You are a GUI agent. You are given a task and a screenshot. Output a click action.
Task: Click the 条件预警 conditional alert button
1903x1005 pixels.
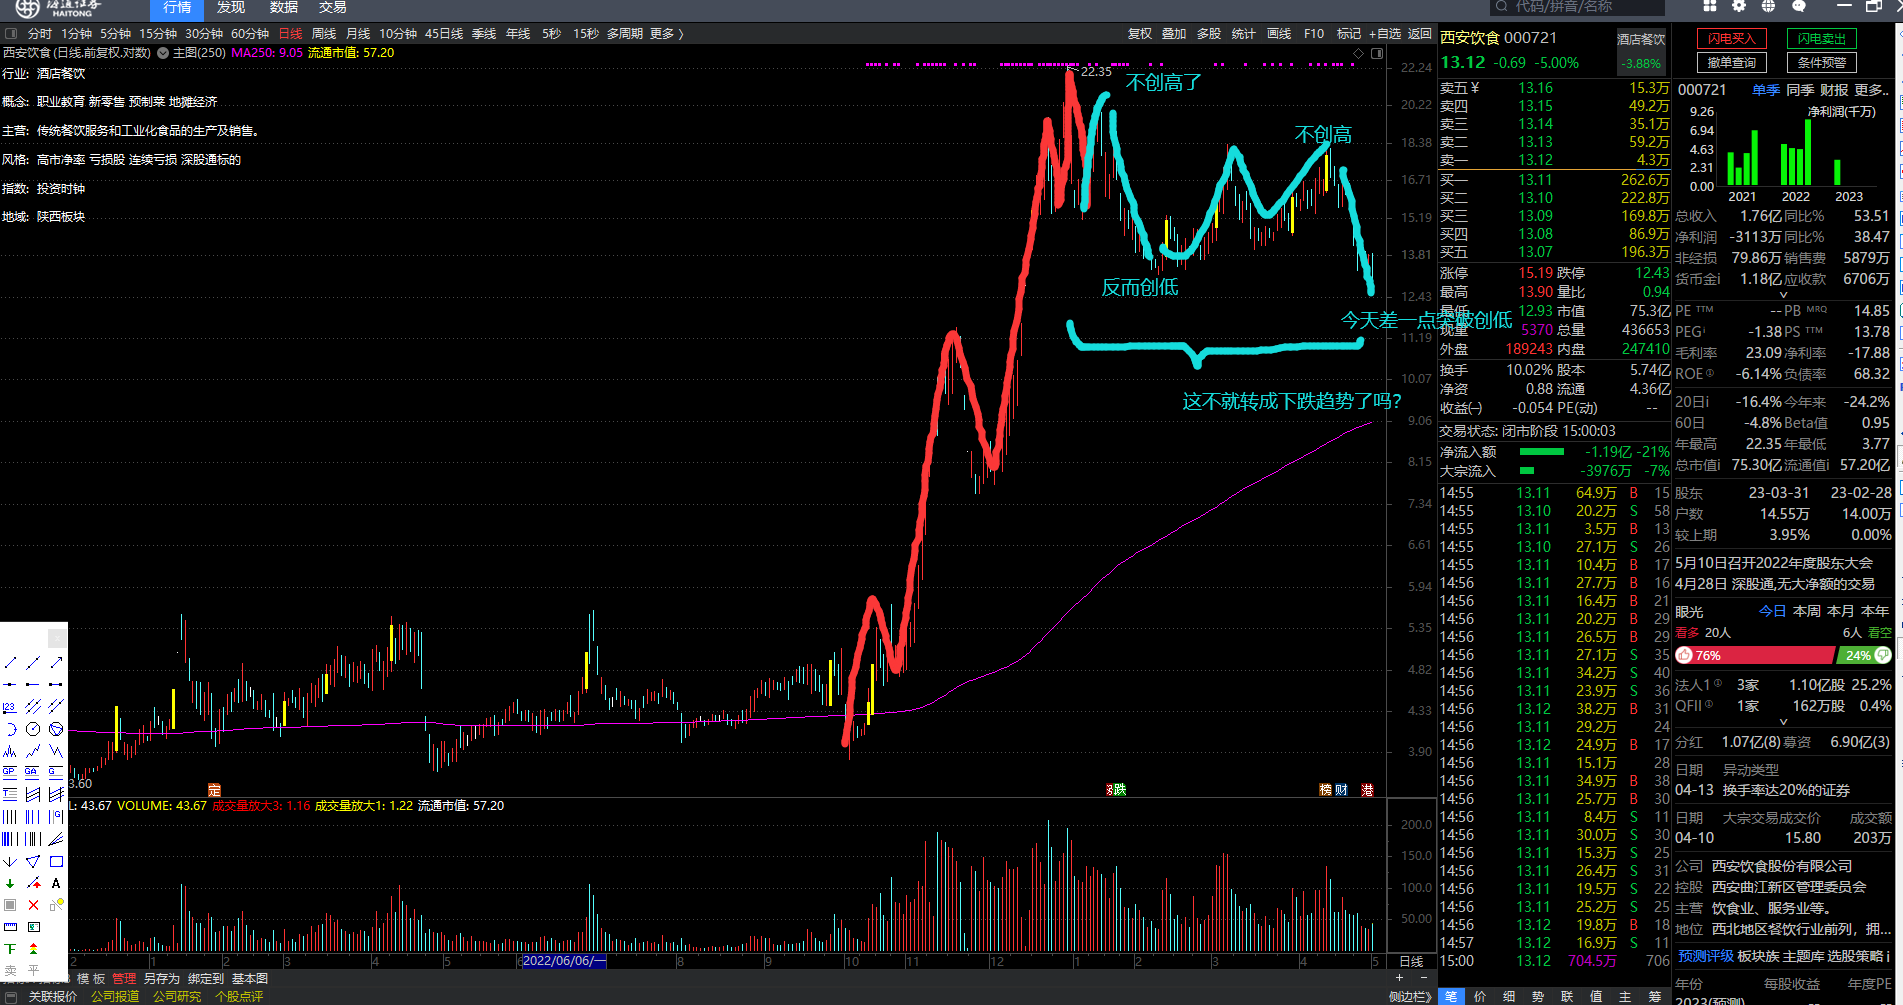(x=1821, y=62)
